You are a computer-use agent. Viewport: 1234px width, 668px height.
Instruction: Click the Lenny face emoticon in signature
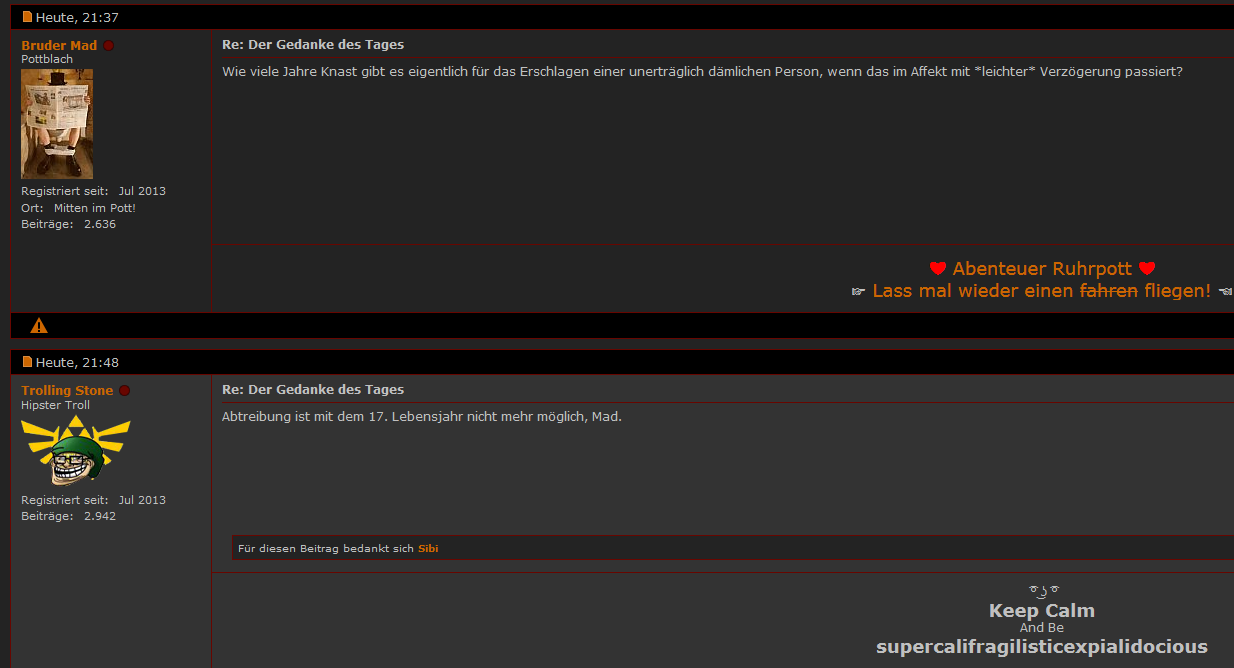pos(1043,591)
